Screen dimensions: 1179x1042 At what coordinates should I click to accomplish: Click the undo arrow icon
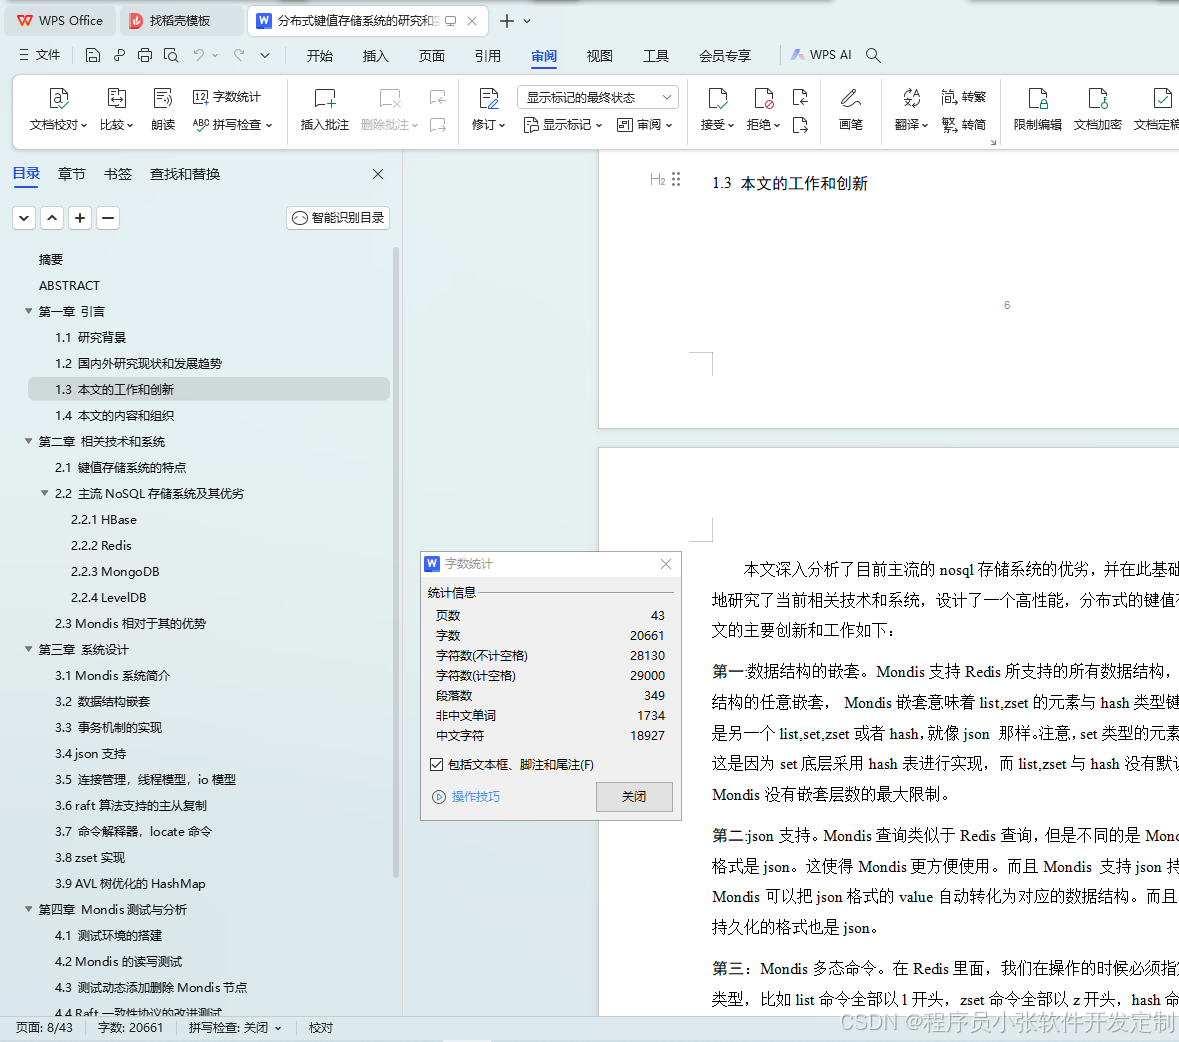point(199,55)
